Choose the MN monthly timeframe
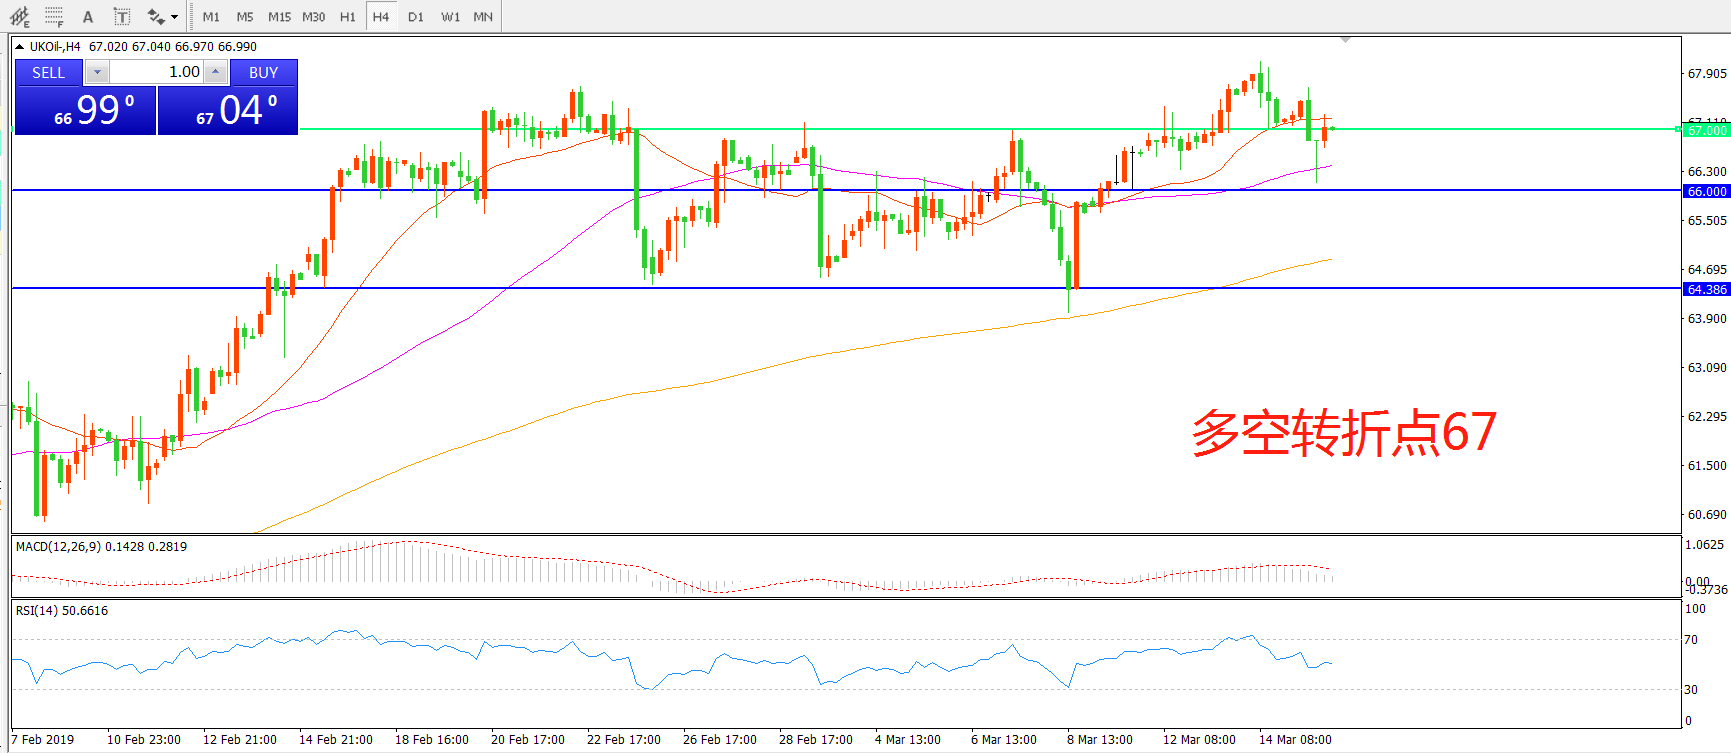The width and height of the screenshot is (1731, 753). (483, 16)
